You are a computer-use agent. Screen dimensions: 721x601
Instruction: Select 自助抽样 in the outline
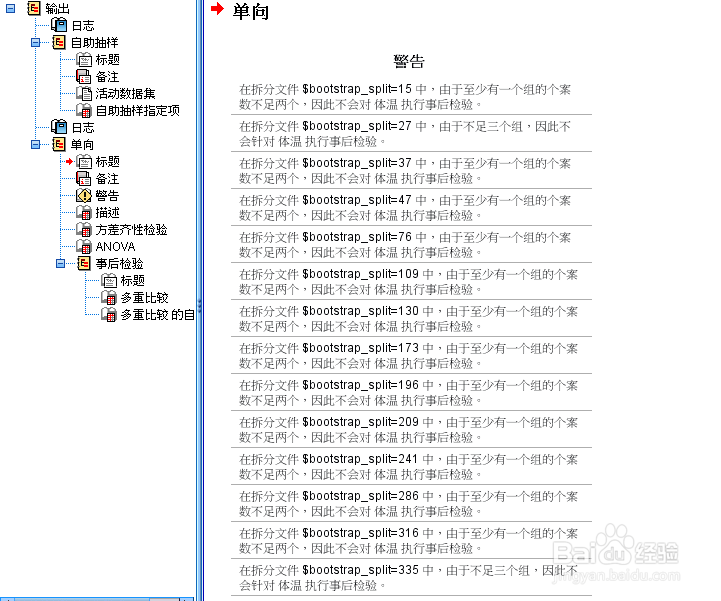pos(95,43)
